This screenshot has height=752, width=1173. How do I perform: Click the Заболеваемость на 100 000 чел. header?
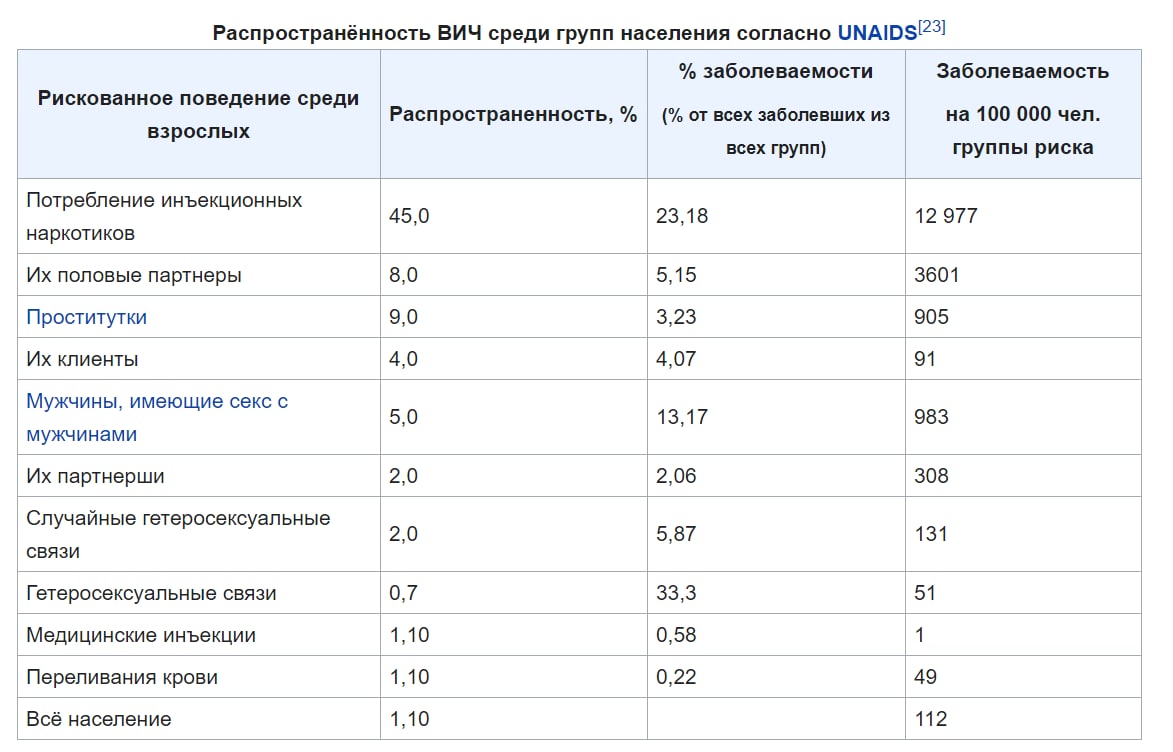click(x=1023, y=114)
